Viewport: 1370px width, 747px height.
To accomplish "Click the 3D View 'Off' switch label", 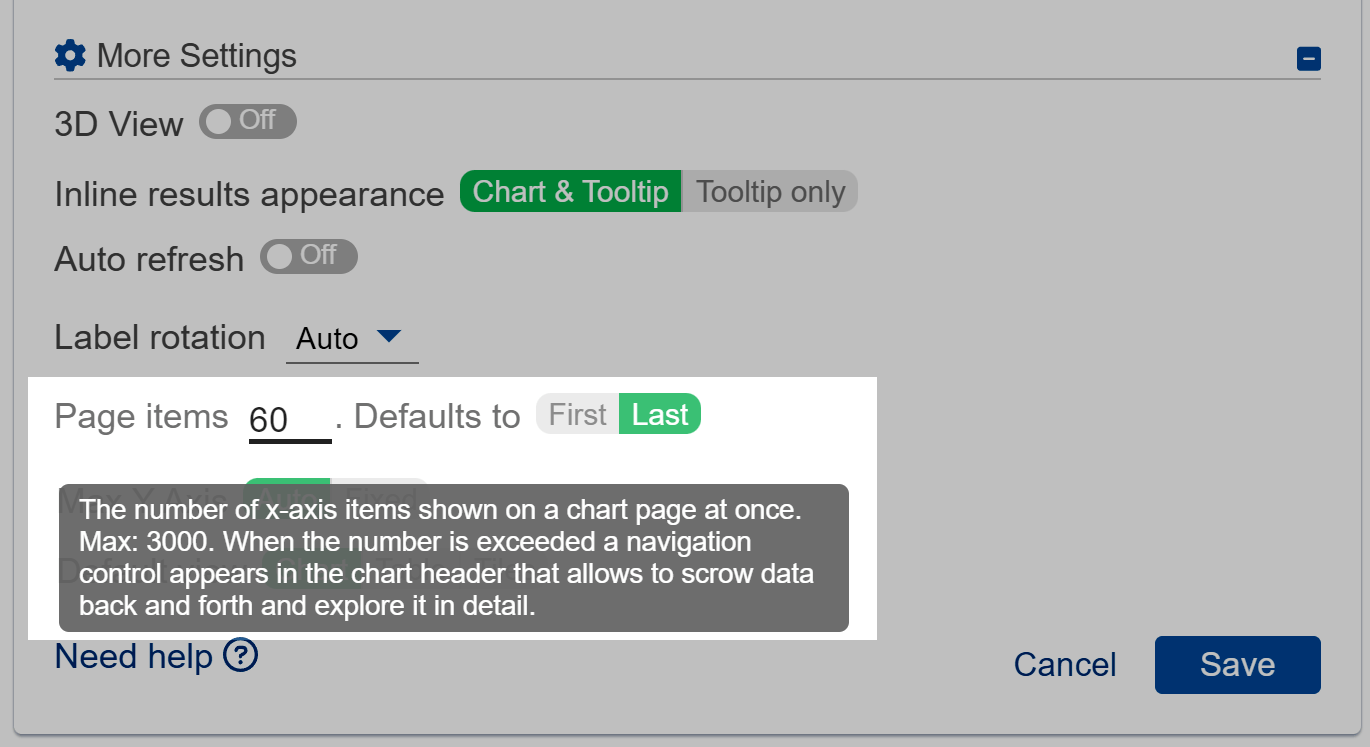I will click(258, 121).
